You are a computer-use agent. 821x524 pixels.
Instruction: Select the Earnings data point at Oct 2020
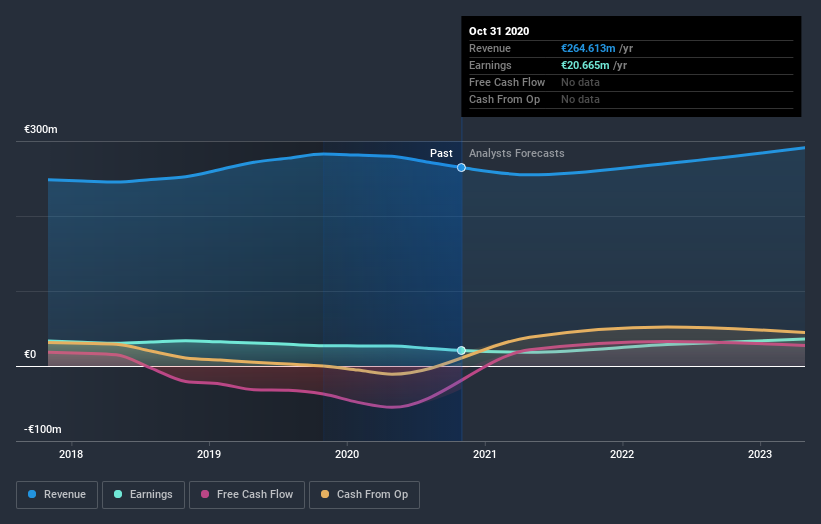click(461, 351)
